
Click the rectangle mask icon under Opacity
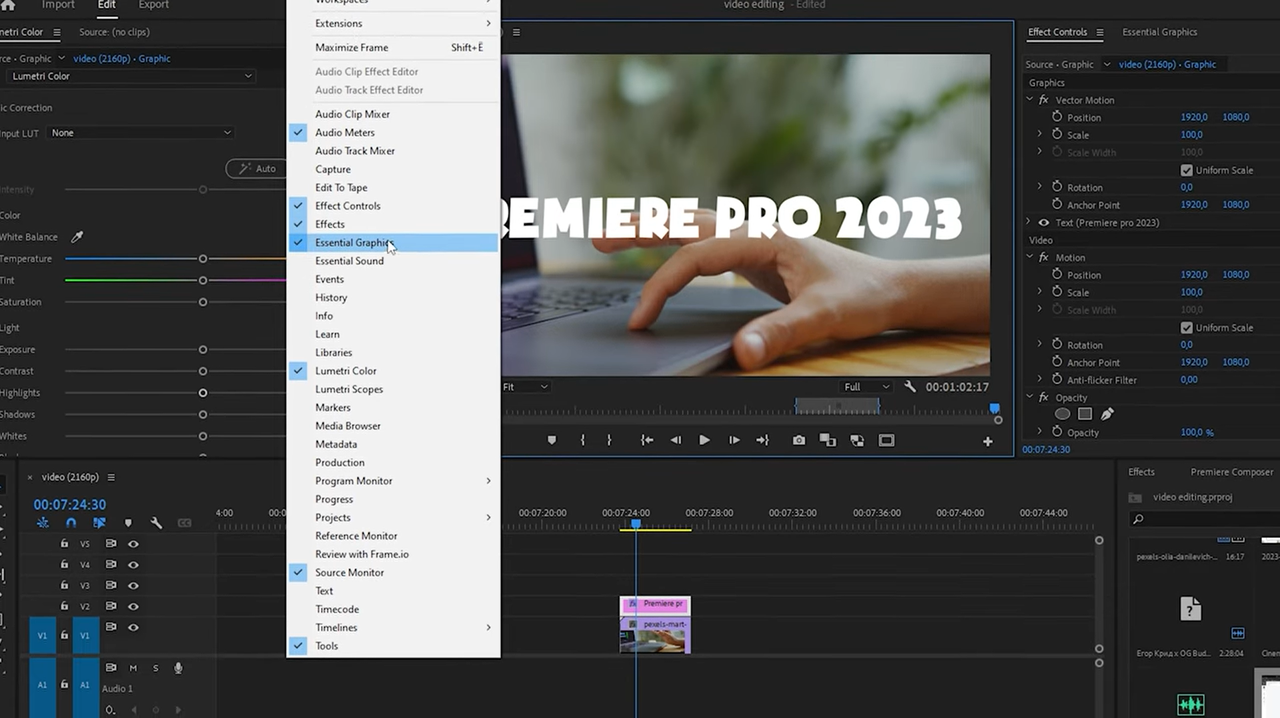1085,414
